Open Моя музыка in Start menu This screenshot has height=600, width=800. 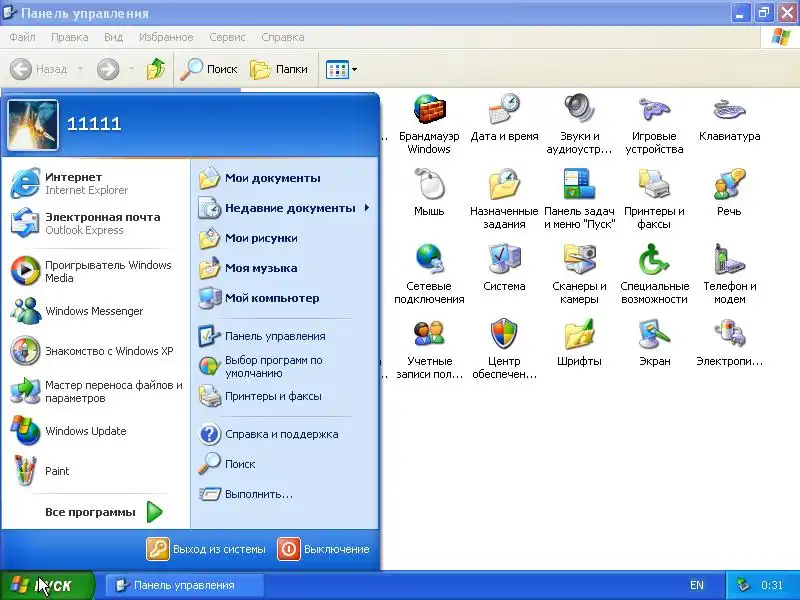coord(285,268)
